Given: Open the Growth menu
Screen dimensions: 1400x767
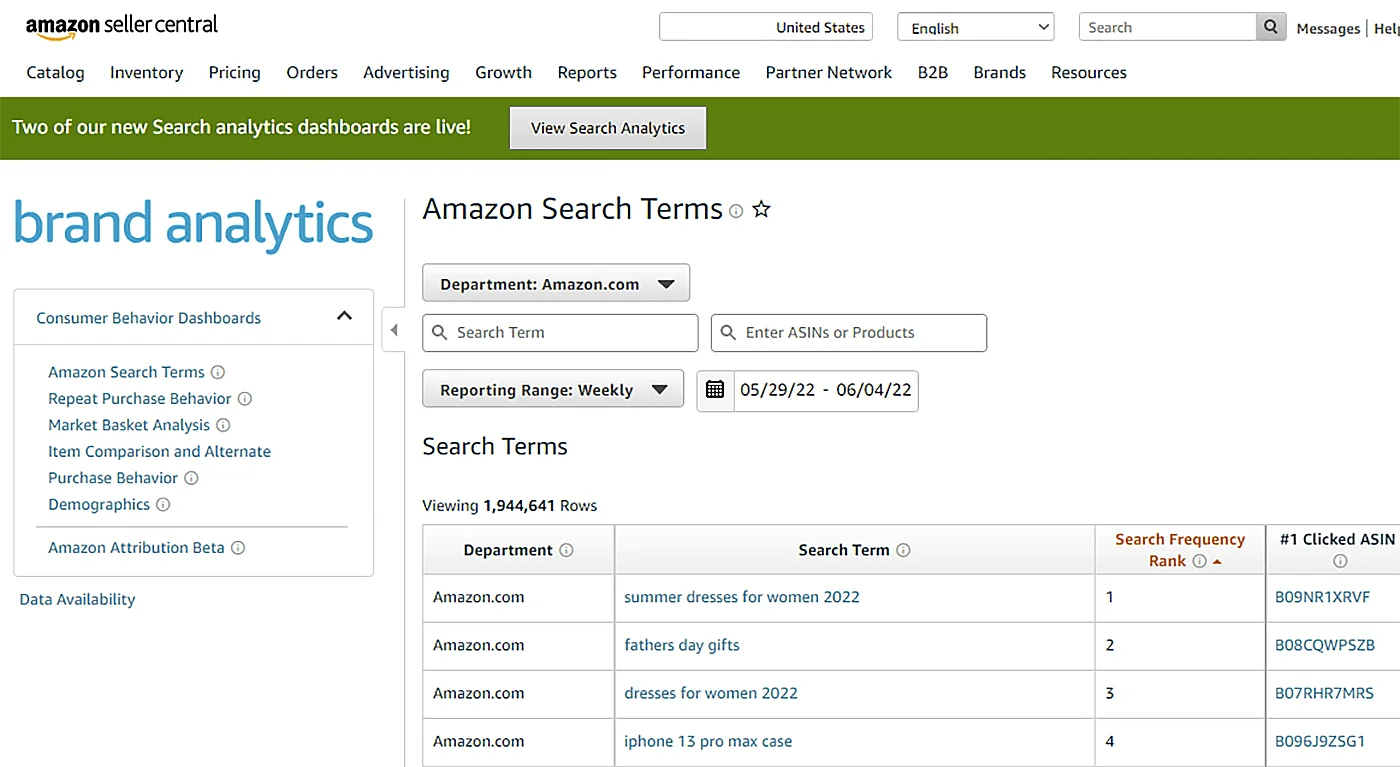Looking at the screenshot, I should pos(503,72).
